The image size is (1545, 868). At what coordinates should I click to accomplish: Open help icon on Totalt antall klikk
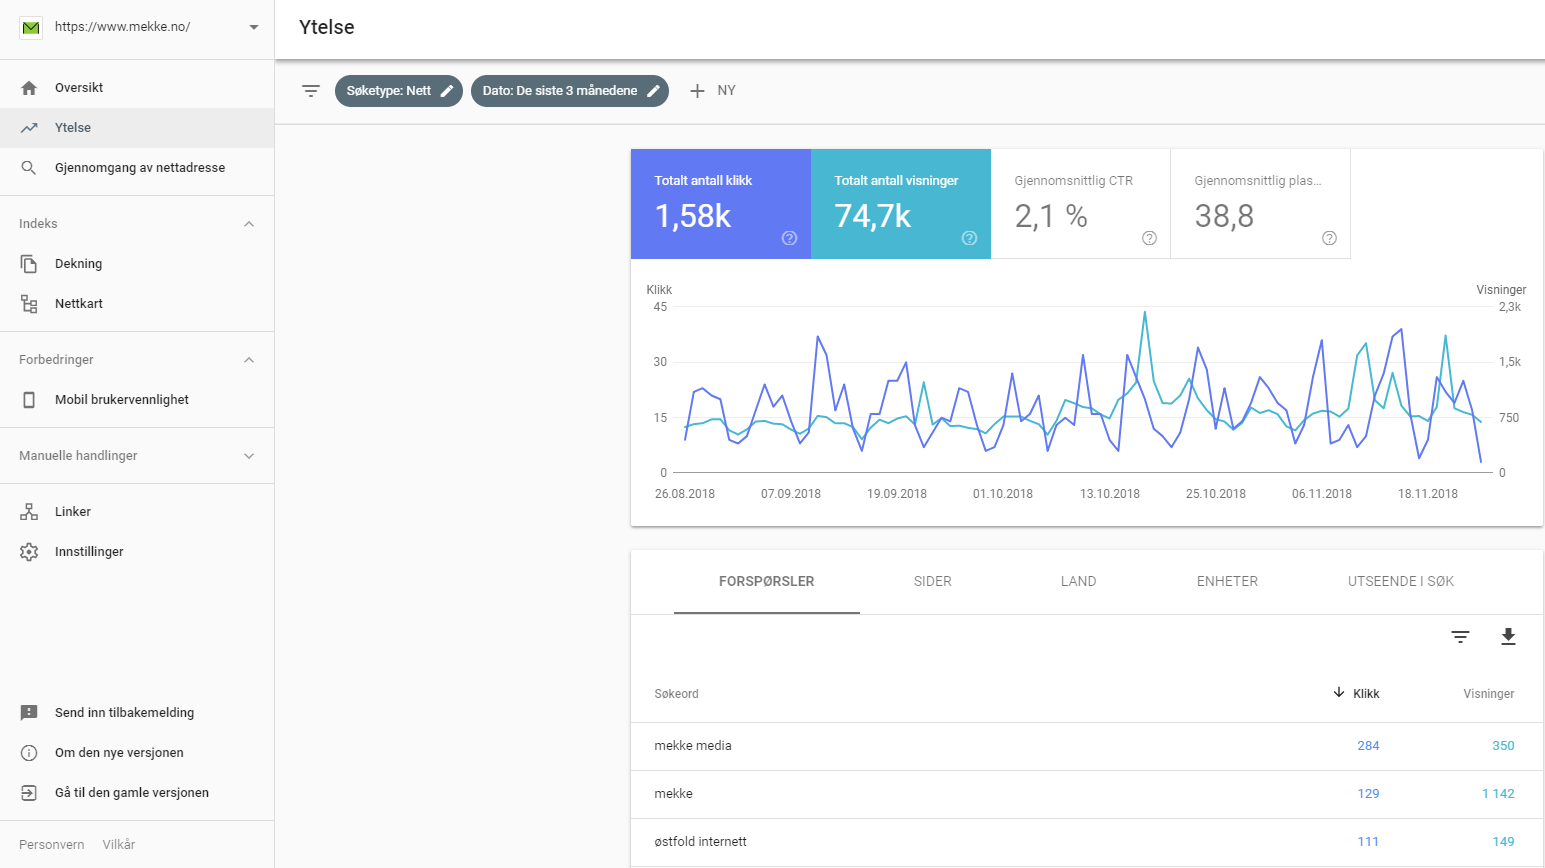pyautogui.click(x=789, y=238)
